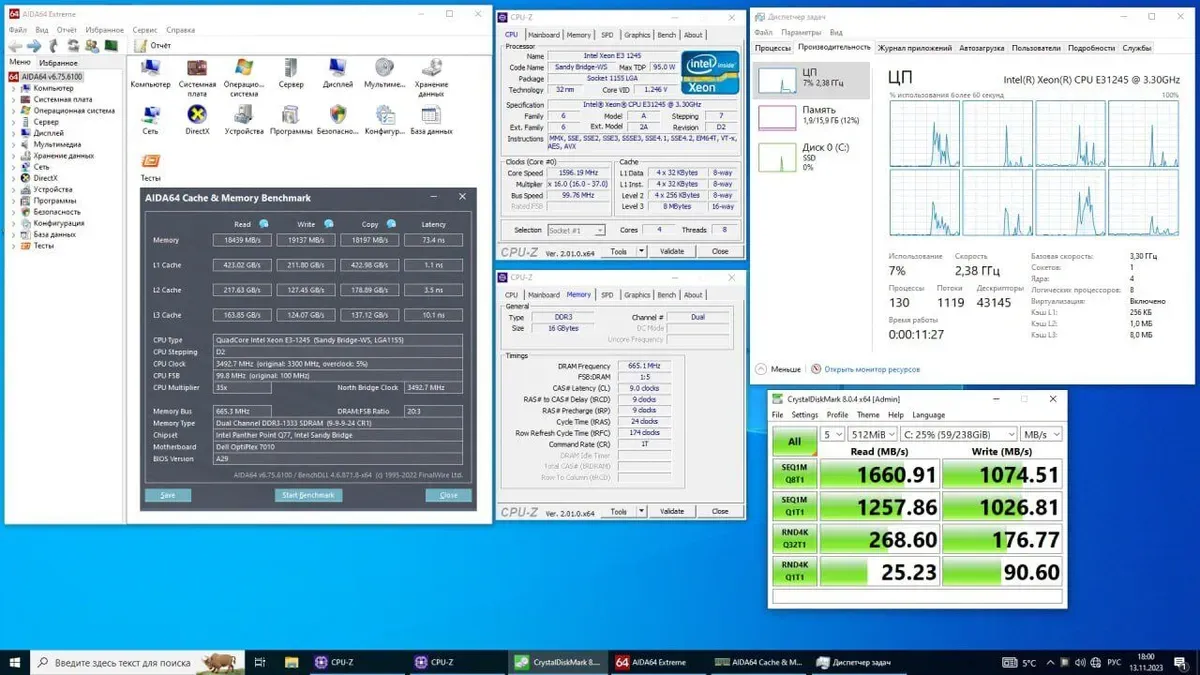Image resolution: width=1200 pixels, height=675 pixels.
Task: Switch to the Автозагрузка tab in Task Manager
Action: click(x=981, y=48)
